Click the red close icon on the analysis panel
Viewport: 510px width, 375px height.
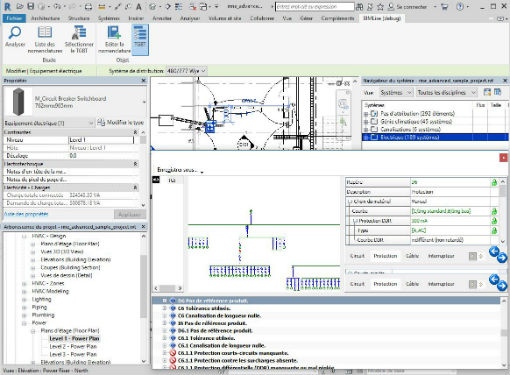coord(503,158)
